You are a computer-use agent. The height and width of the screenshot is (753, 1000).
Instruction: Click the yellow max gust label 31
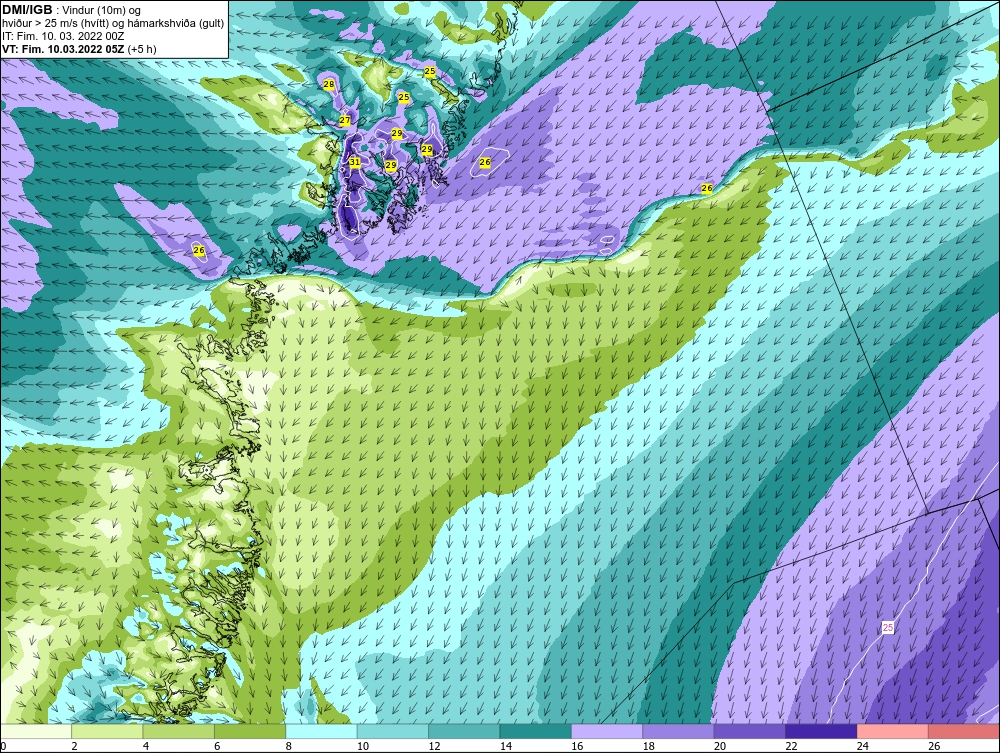coord(355,162)
